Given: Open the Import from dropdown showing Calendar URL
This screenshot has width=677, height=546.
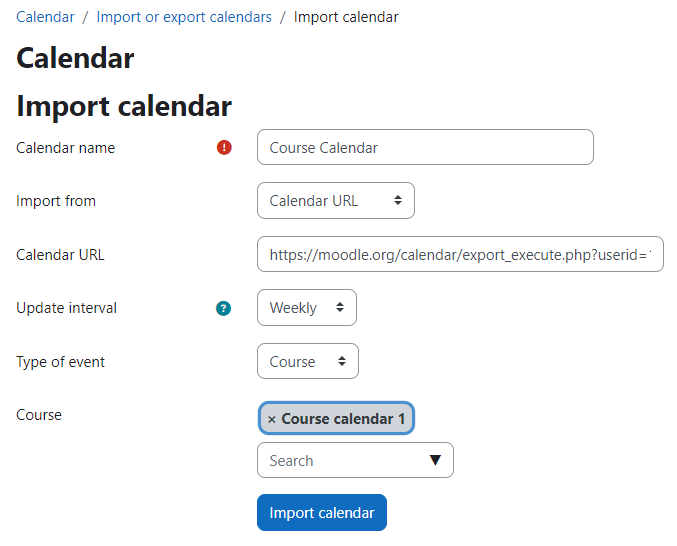Looking at the screenshot, I should point(336,201).
